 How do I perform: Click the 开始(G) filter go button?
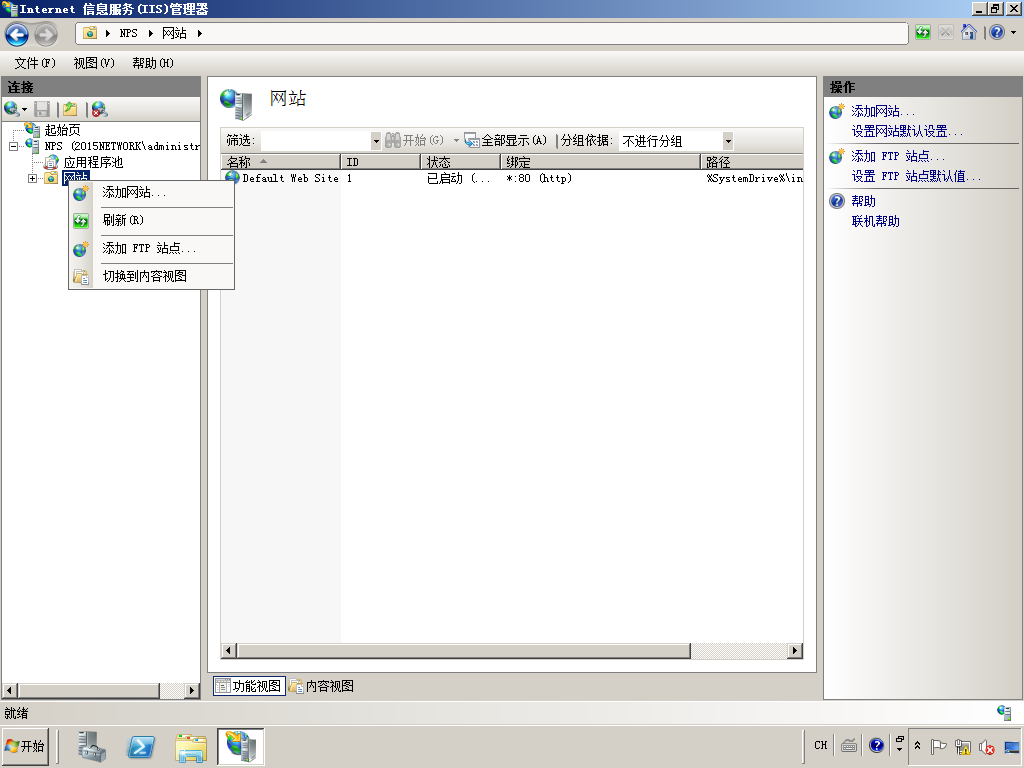coord(414,140)
